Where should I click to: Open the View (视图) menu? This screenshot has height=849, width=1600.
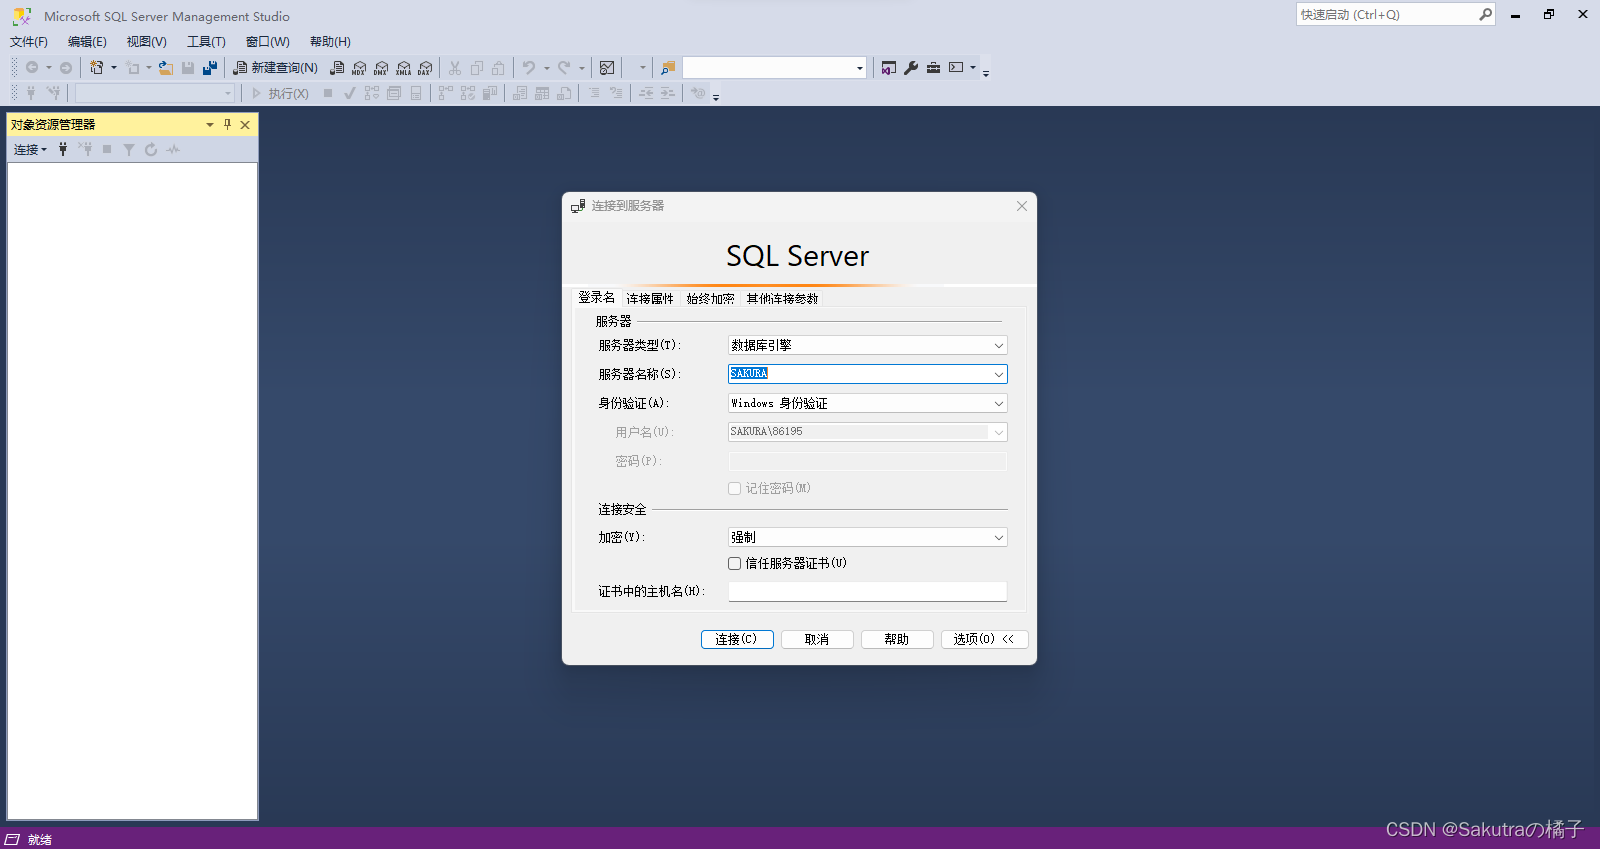tap(146, 42)
